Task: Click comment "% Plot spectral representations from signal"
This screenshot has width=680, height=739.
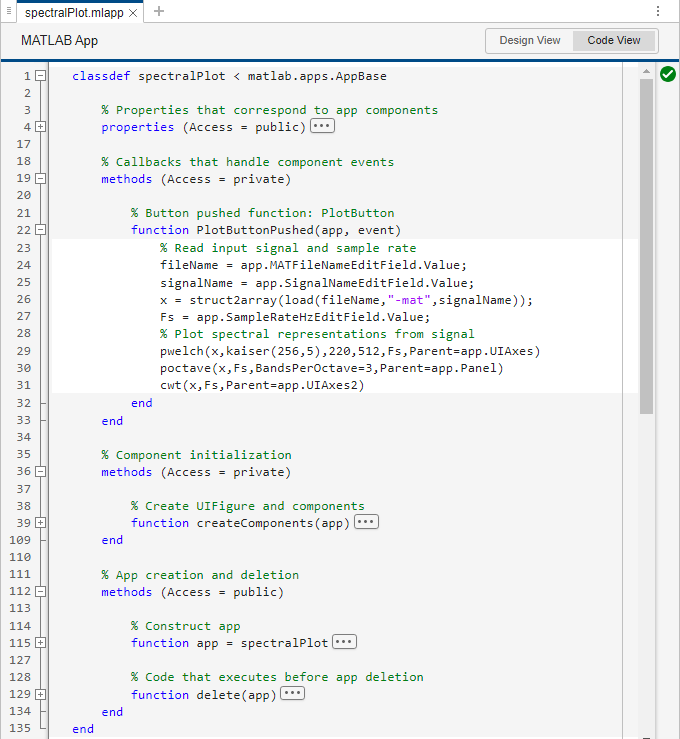Action: 317,334
